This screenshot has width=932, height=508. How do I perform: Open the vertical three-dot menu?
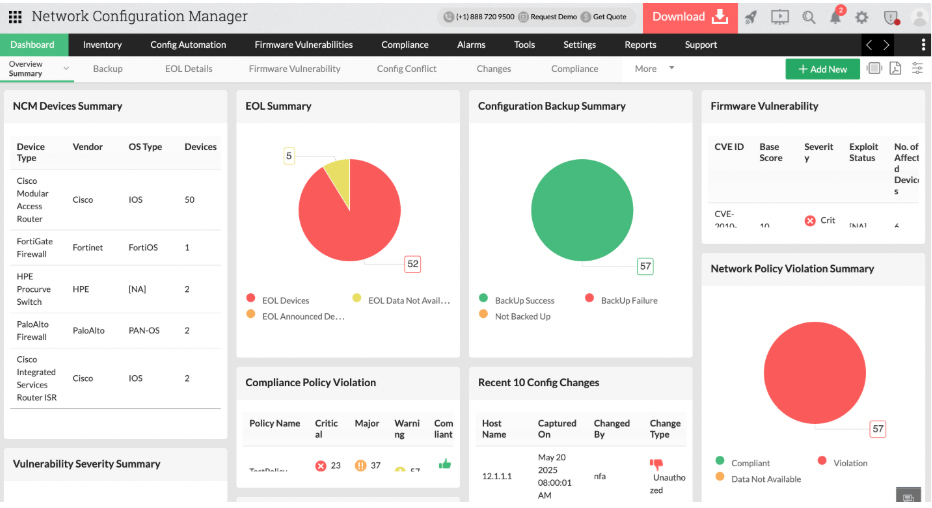tap(922, 45)
